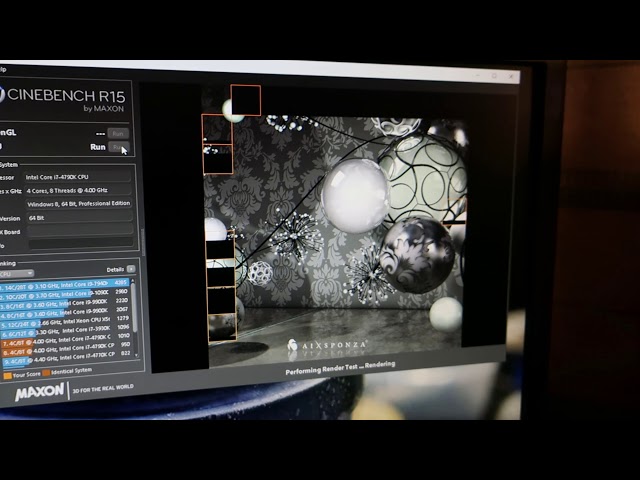Click the version field showing 64 Bit
The height and width of the screenshot is (480, 640).
pyautogui.click(x=80, y=218)
